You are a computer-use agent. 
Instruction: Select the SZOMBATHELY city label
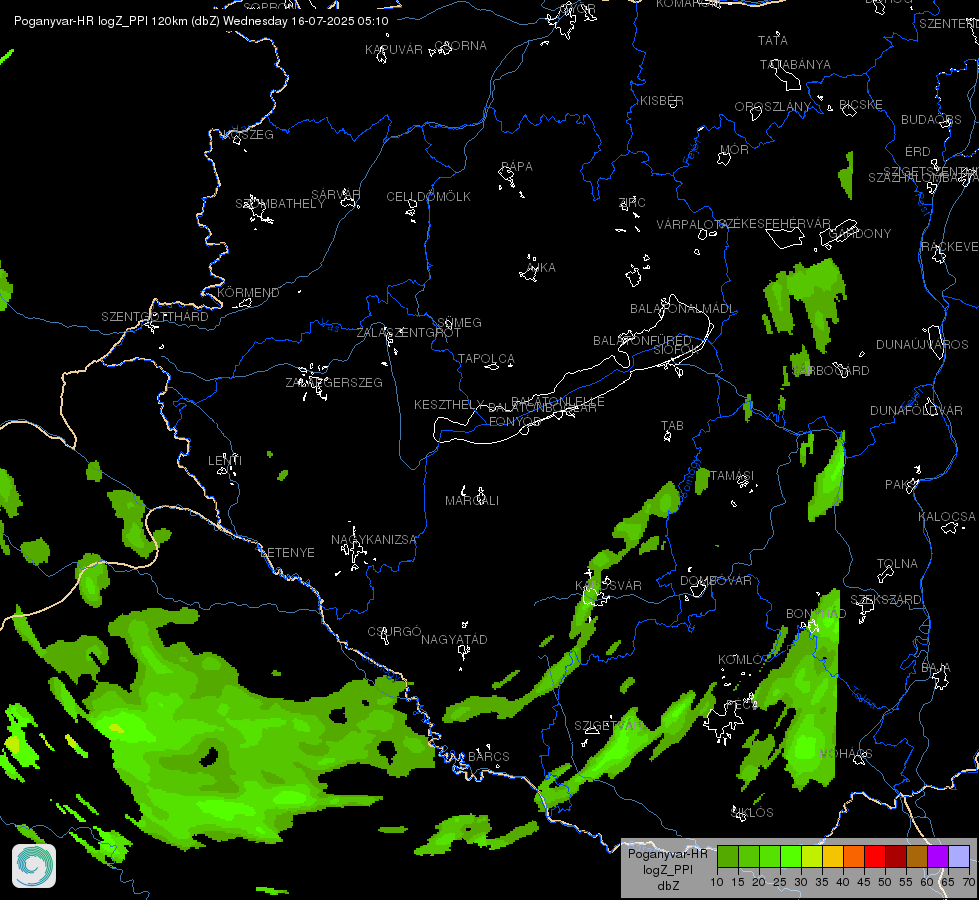[x=280, y=204]
